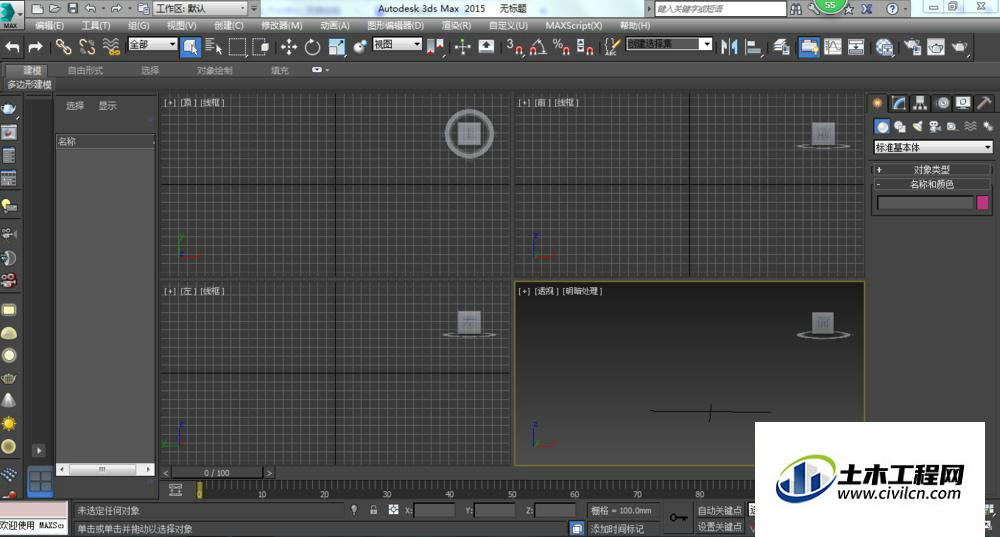This screenshot has height=537, width=1000.
Task: Click the 0 / 100 time slider
Action: [217, 473]
